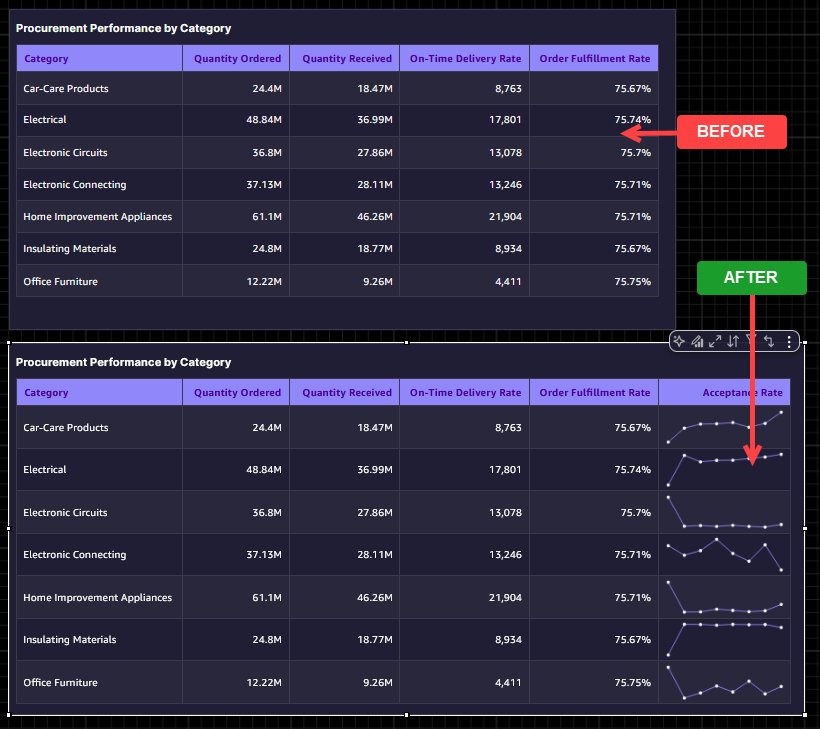Select the upper table's Procurement Performance by Category title
Screen dimensions: 820x729
pyautogui.click(x=123, y=28)
